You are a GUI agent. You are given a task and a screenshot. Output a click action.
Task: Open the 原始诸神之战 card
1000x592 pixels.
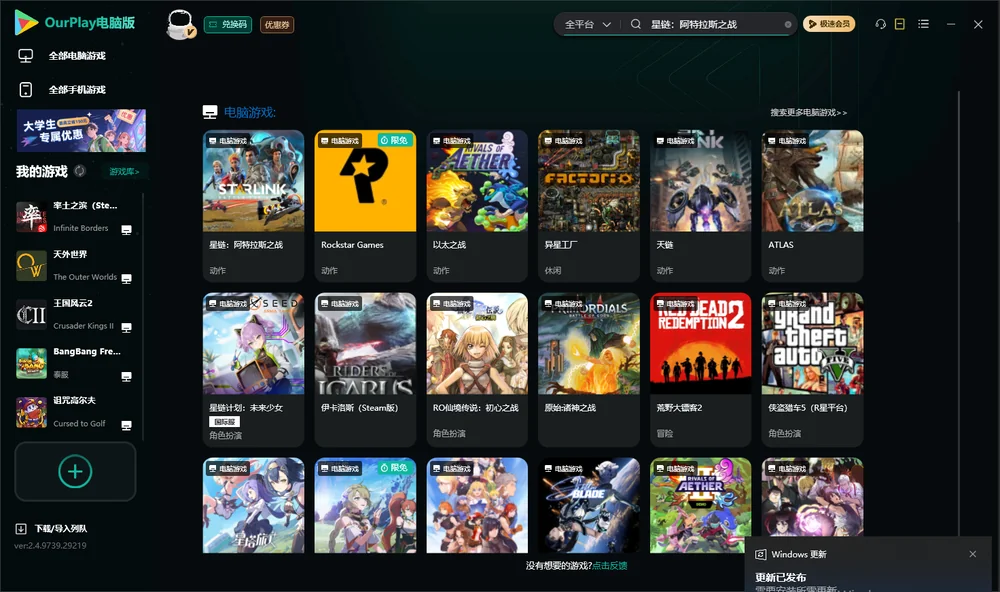tap(589, 369)
